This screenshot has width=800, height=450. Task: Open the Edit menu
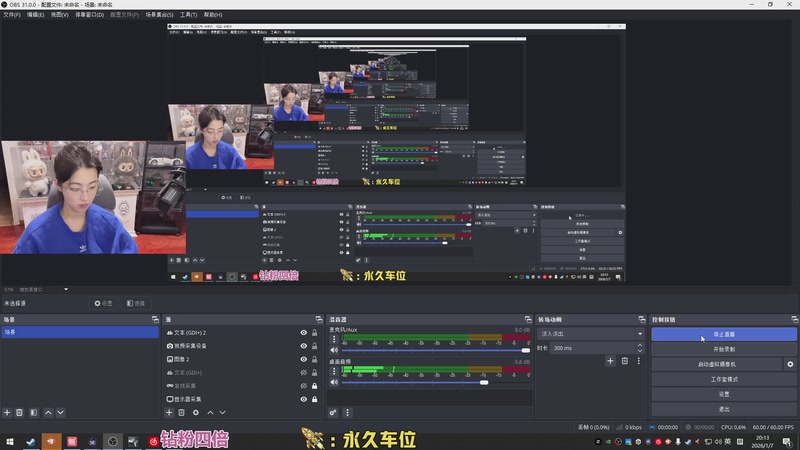(x=35, y=15)
